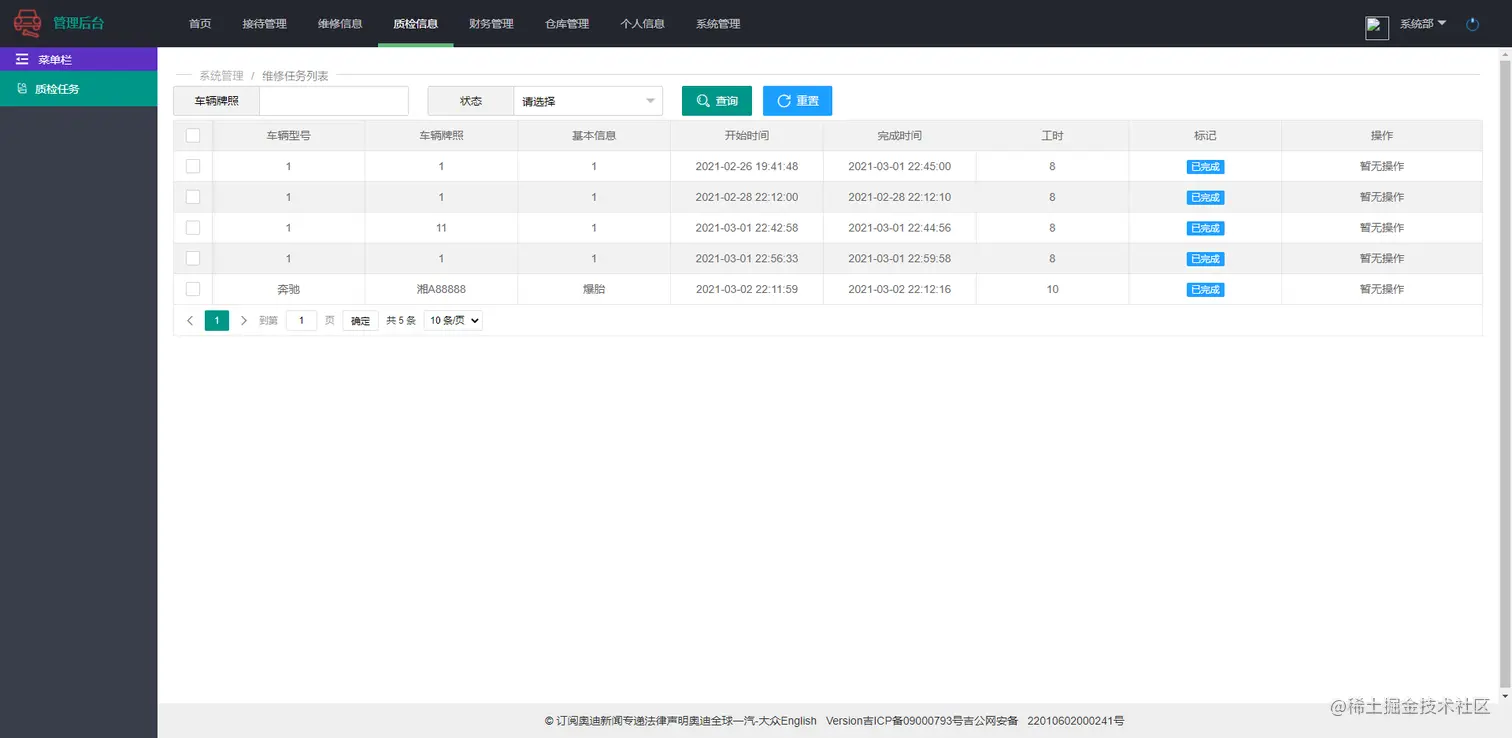Open the 首页 nav tab
1512x738 pixels.
coord(200,24)
